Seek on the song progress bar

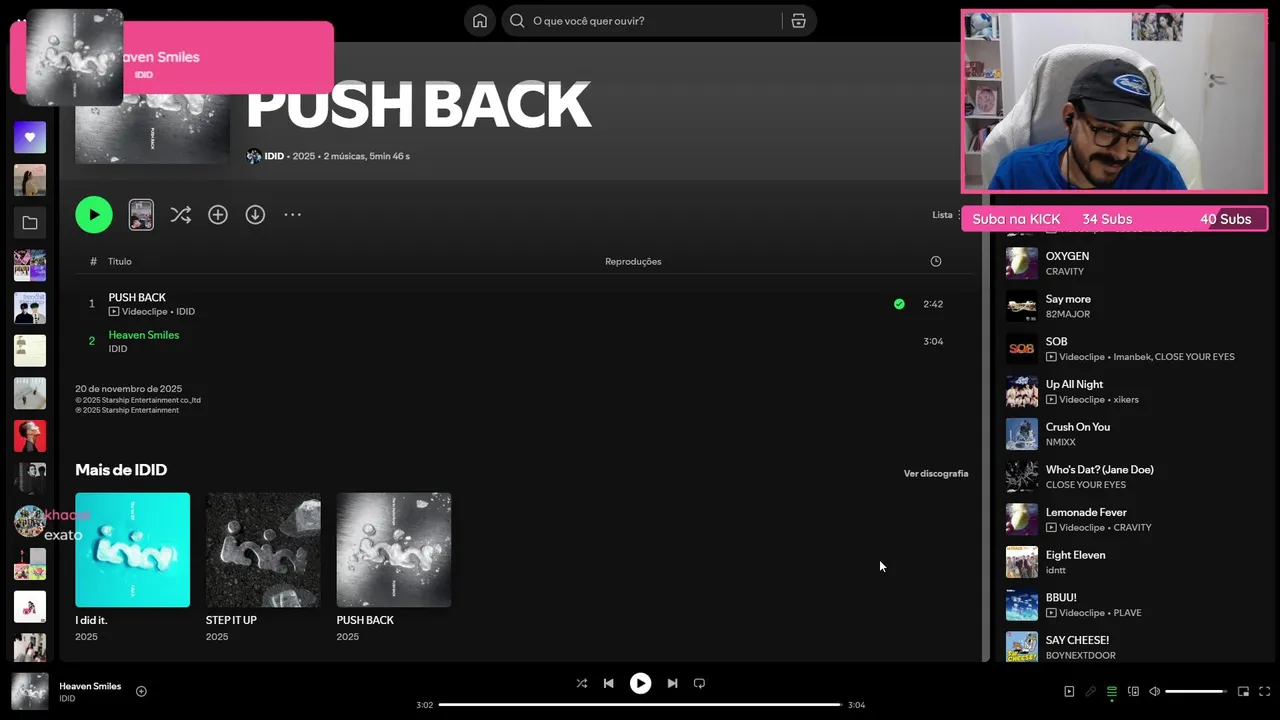640,705
